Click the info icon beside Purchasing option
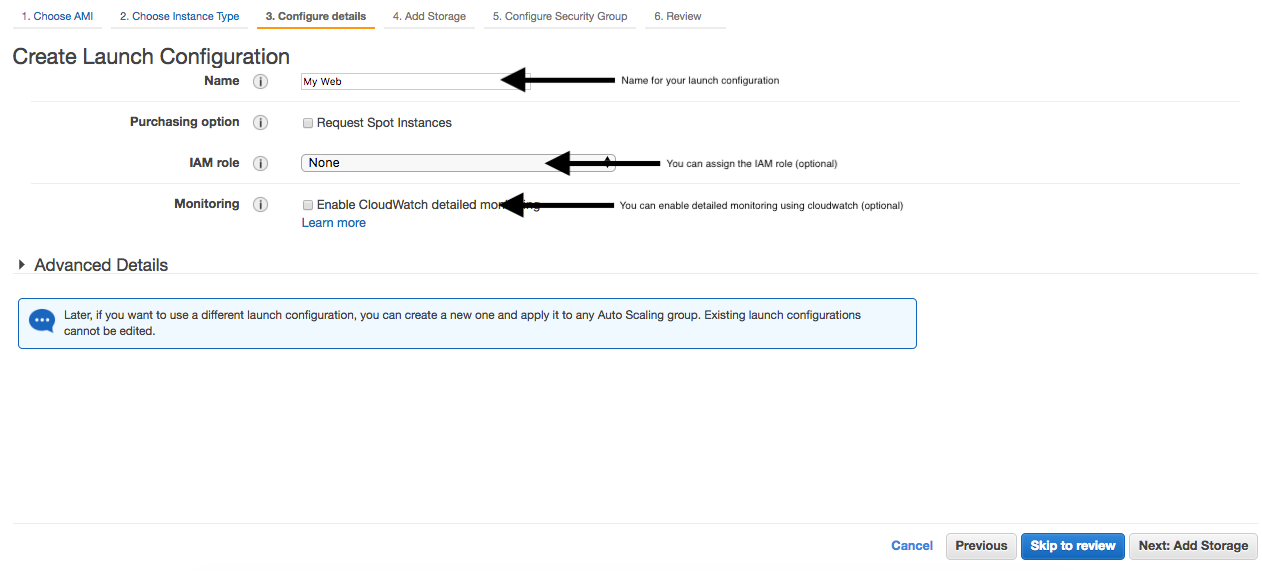The height and width of the screenshot is (571, 1262). [x=260, y=123]
